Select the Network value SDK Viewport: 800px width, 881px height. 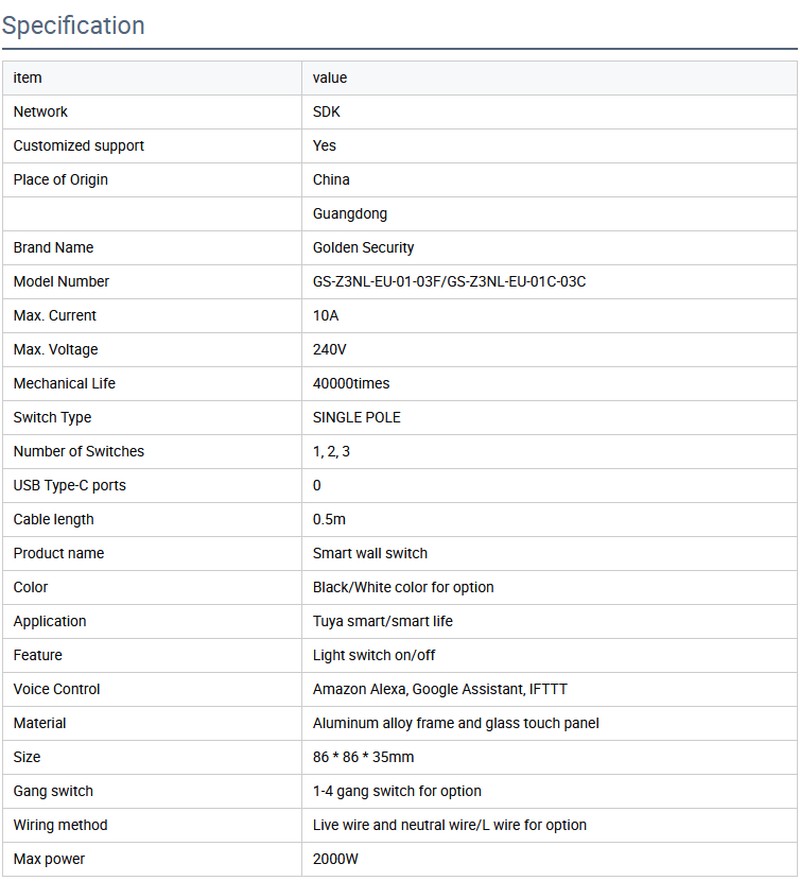click(327, 112)
